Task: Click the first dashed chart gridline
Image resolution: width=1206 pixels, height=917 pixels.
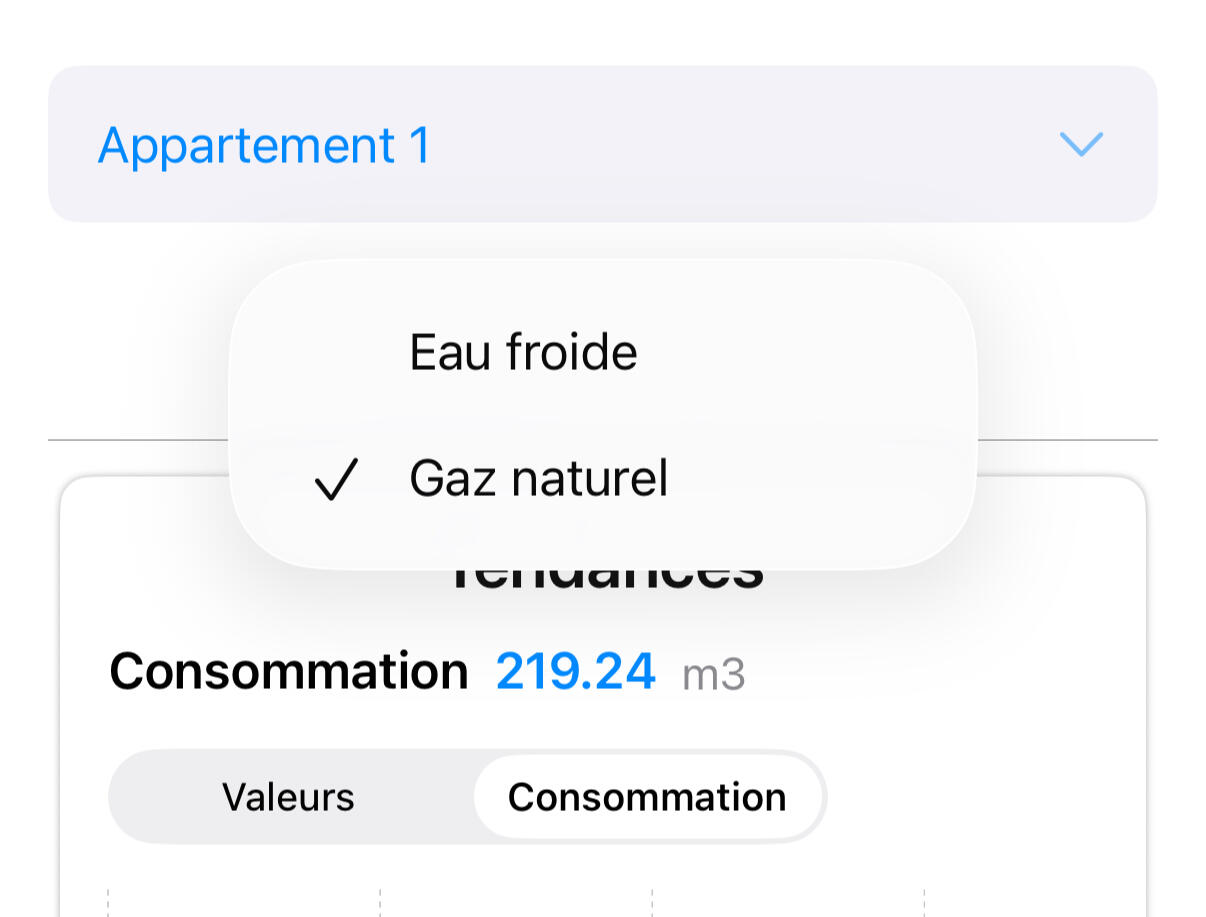Action: pyautogui.click(x=108, y=902)
